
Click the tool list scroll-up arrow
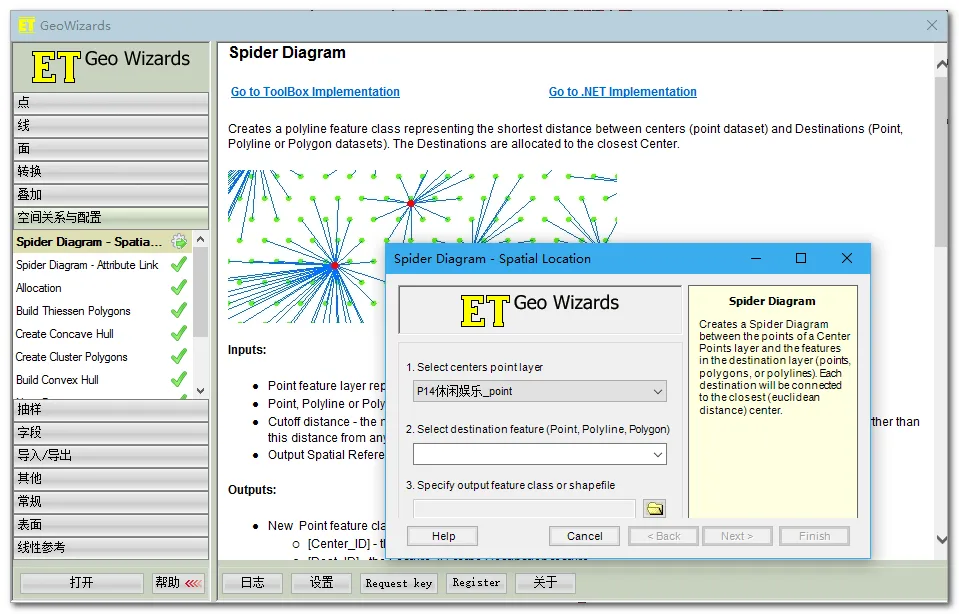[x=201, y=239]
